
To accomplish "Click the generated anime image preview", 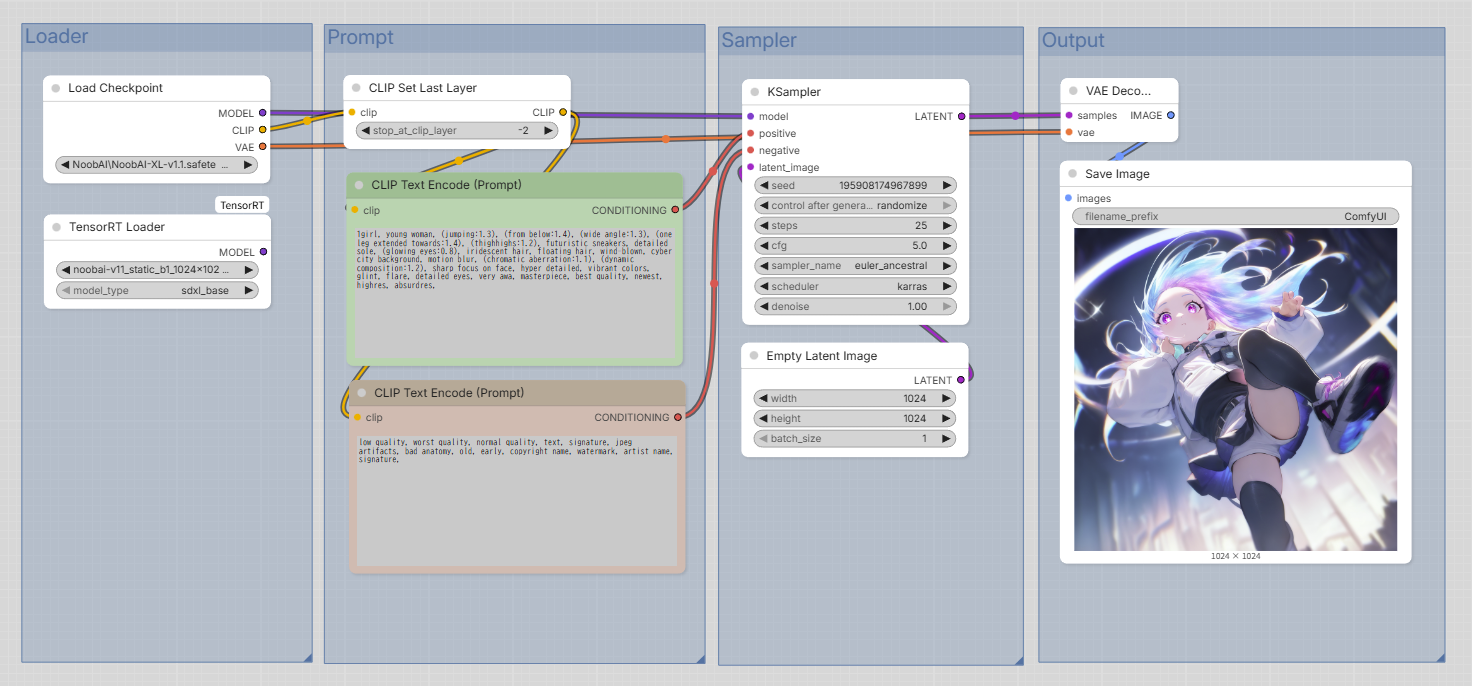I will click(x=1235, y=389).
